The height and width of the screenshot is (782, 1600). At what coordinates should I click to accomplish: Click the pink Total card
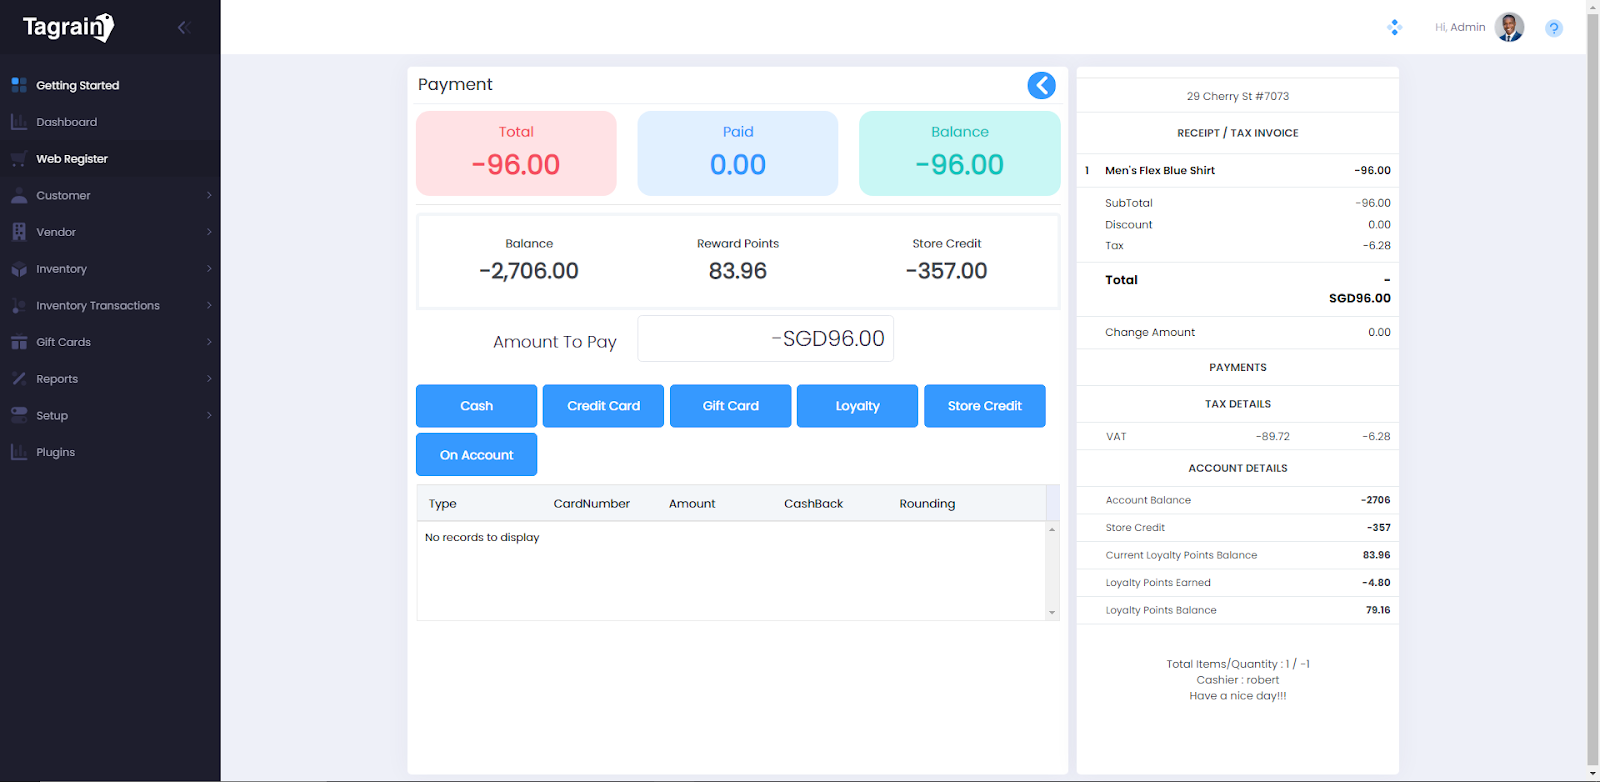(x=516, y=153)
